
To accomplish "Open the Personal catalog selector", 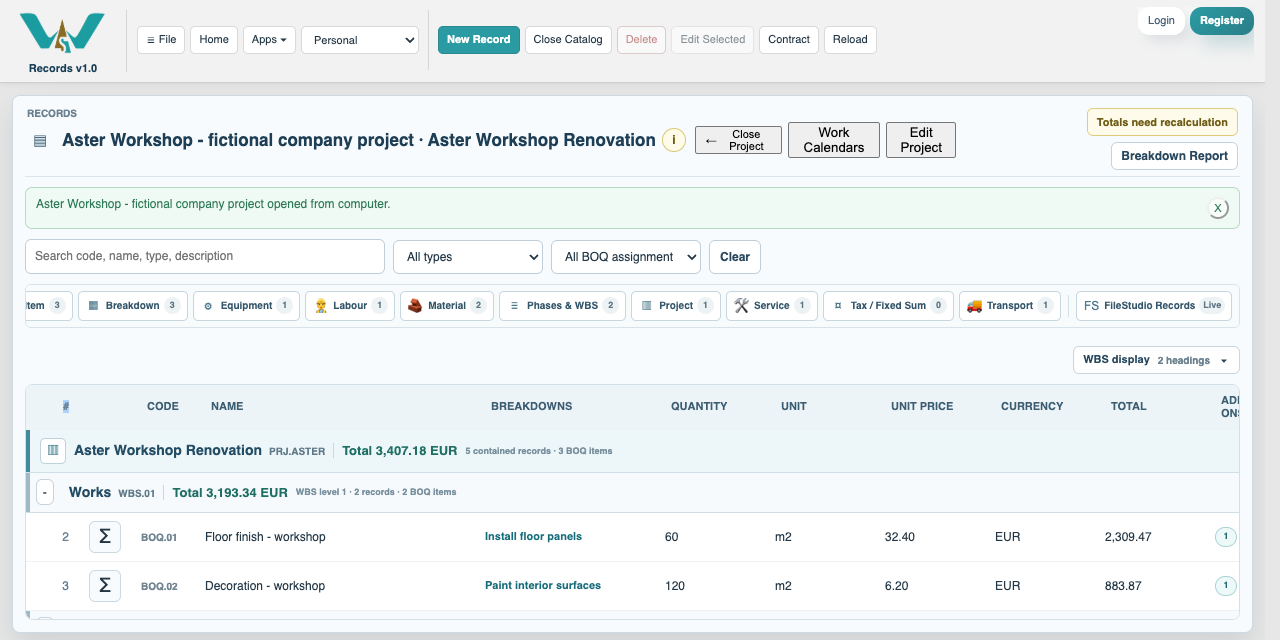I will click(360, 40).
